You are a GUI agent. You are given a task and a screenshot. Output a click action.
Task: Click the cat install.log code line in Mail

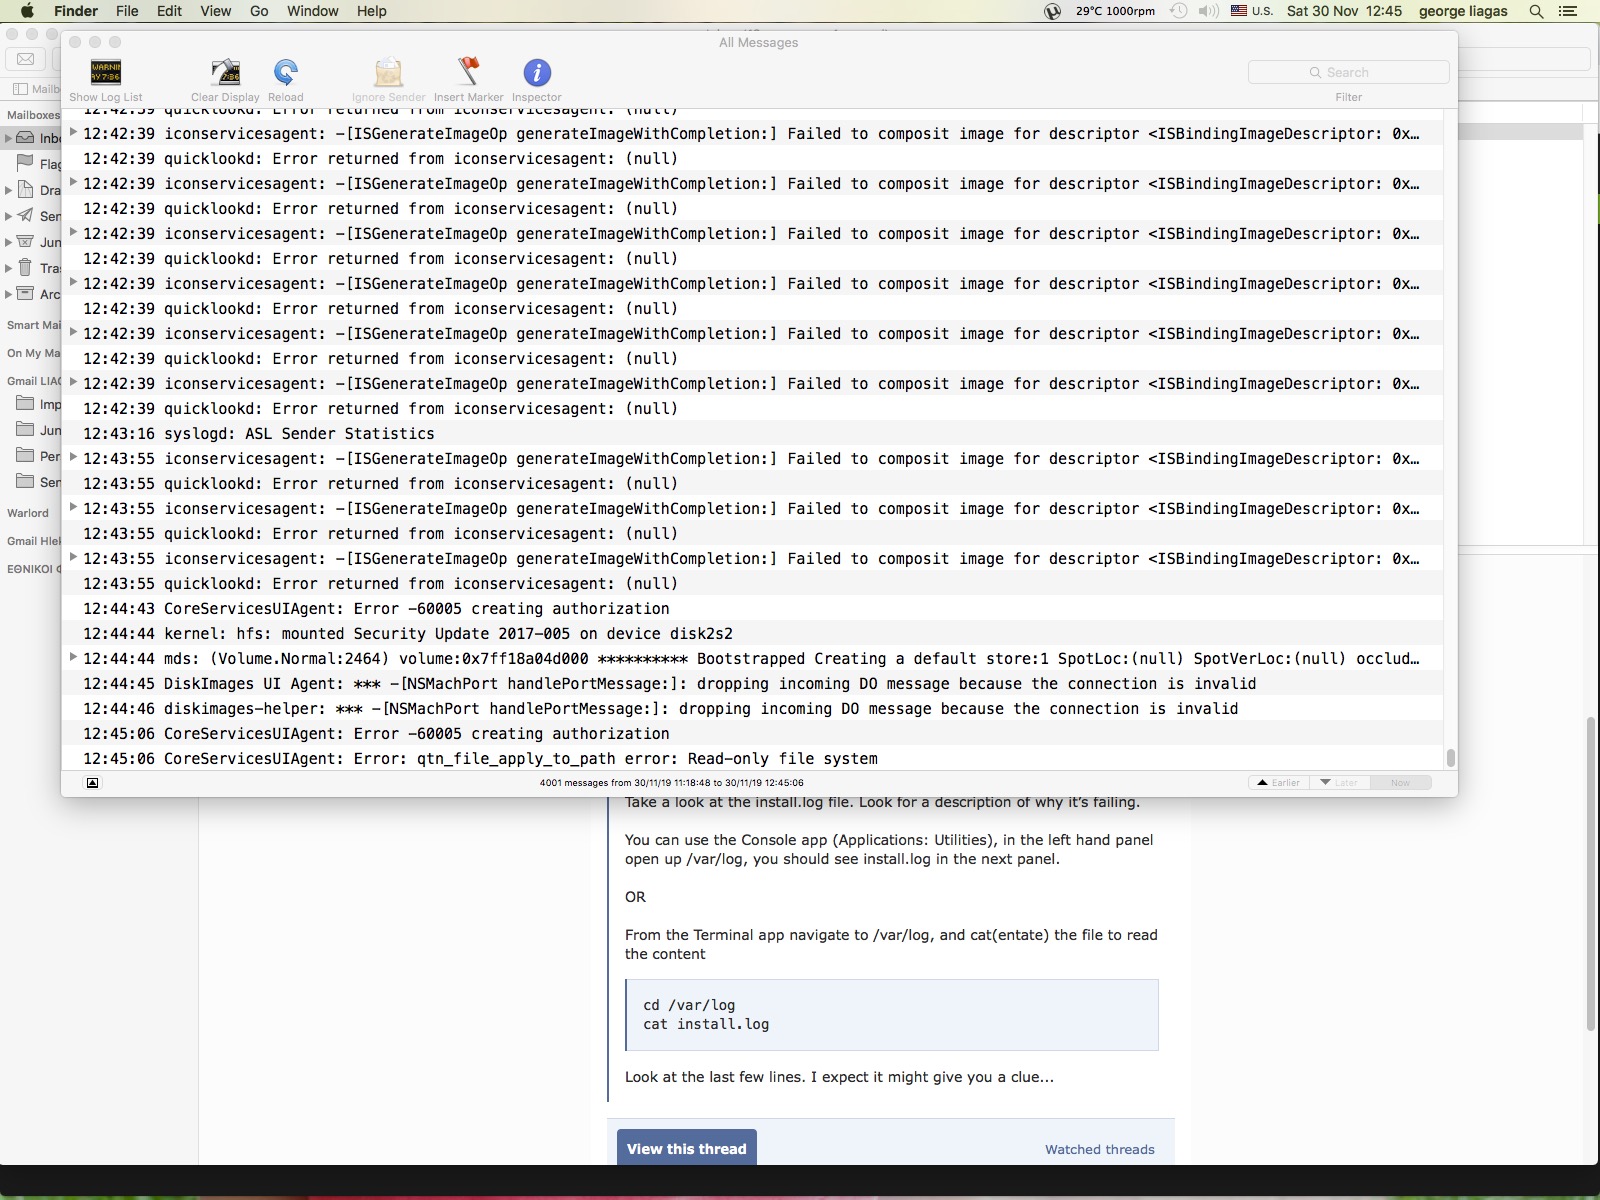(x=706, y=1024)
